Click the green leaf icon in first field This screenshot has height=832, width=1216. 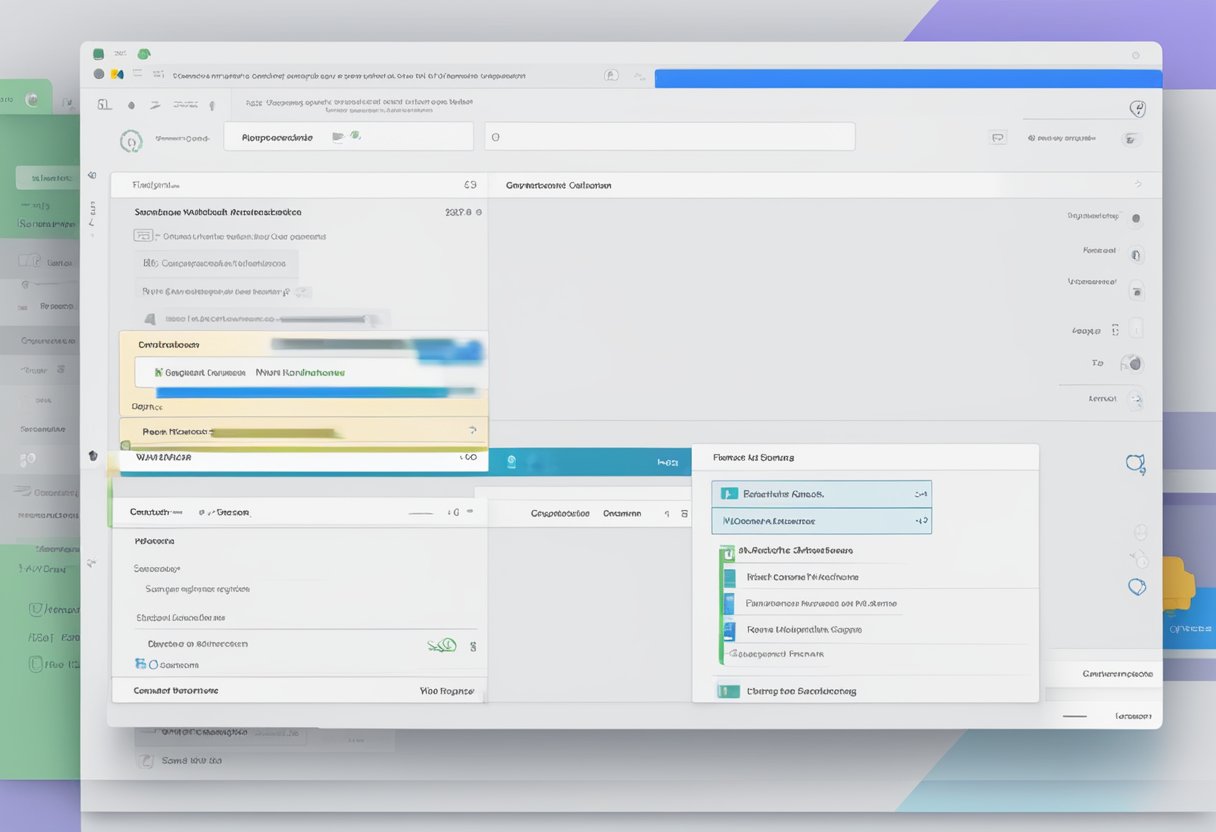(354, 136)
